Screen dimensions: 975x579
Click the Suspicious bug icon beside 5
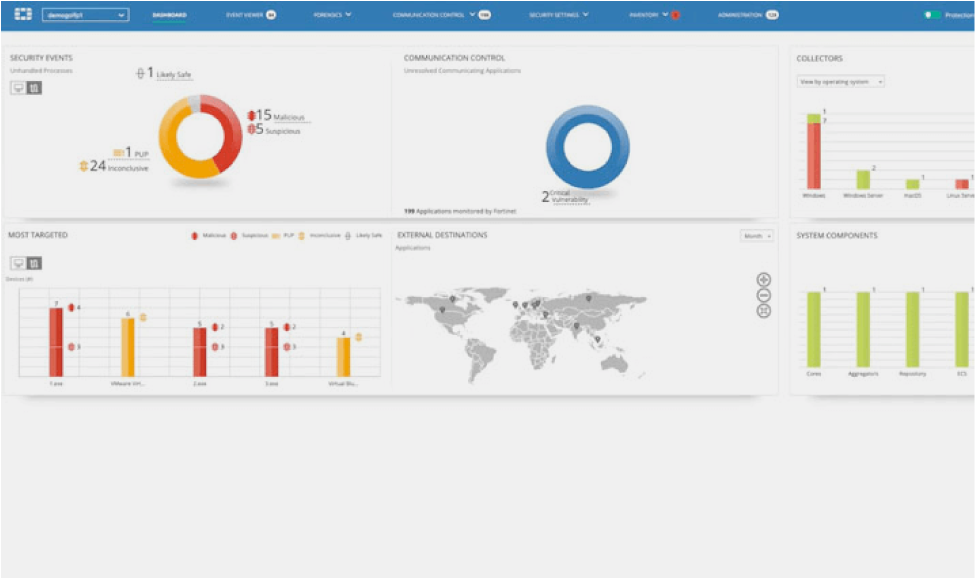pyautogui.click(x=251, y=129)
